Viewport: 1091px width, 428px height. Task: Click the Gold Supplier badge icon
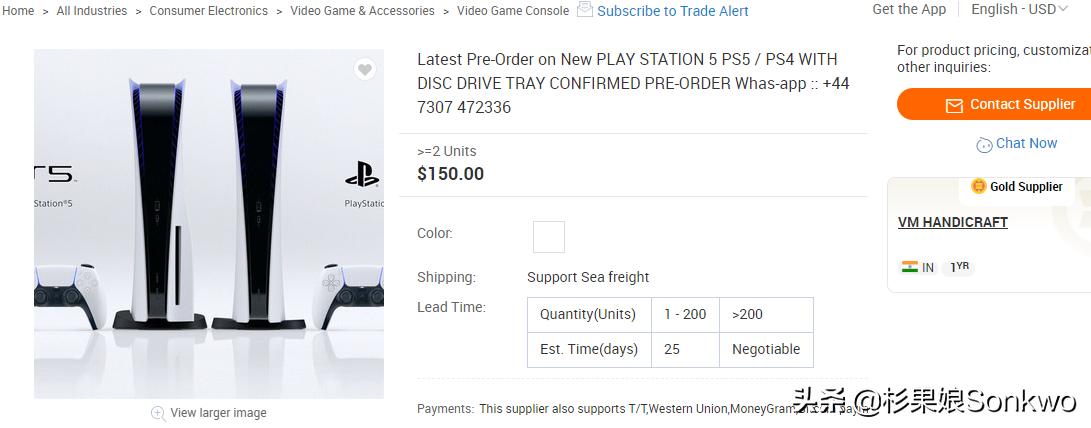point(979,186)
